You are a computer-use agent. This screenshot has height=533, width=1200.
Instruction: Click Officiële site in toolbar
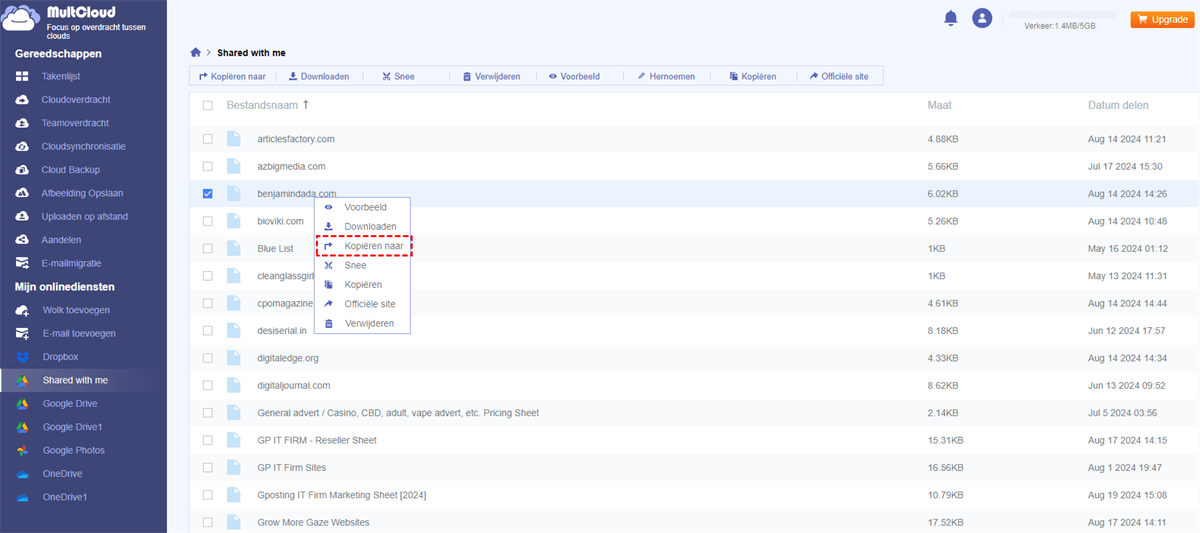point(839,76)
